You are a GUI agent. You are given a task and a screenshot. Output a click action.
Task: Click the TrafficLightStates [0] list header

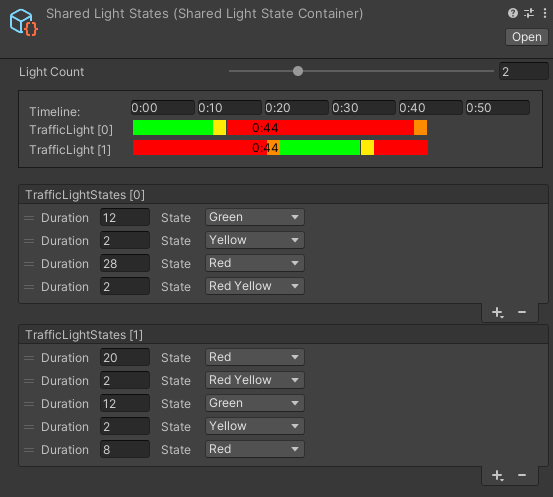pyautogui.click(x=284, y=194)
